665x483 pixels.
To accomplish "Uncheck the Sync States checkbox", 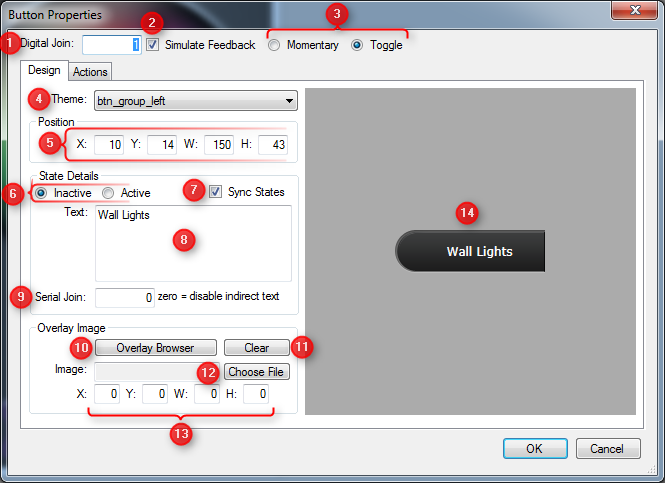I will [x=216, y=192].
